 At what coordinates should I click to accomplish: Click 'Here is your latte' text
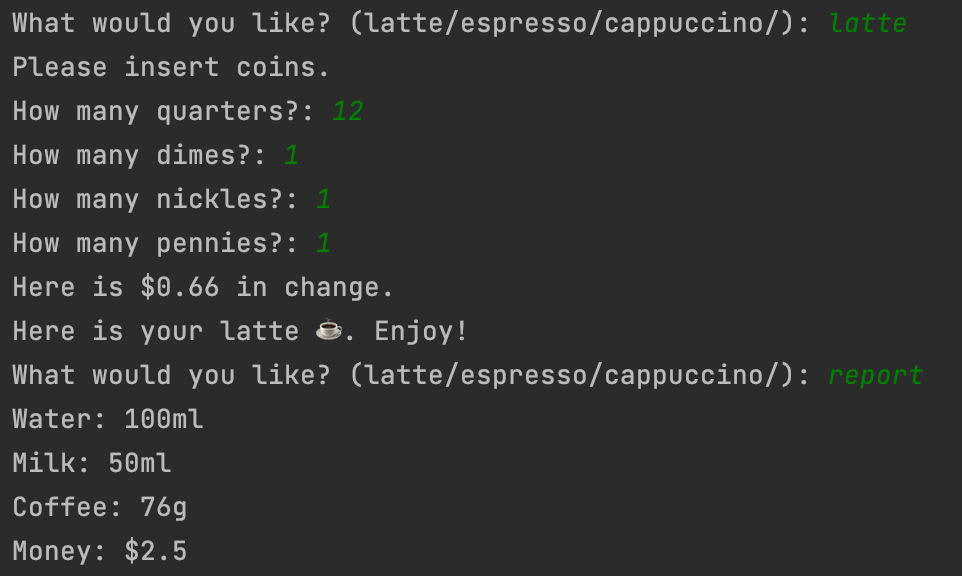click(156, 332)
